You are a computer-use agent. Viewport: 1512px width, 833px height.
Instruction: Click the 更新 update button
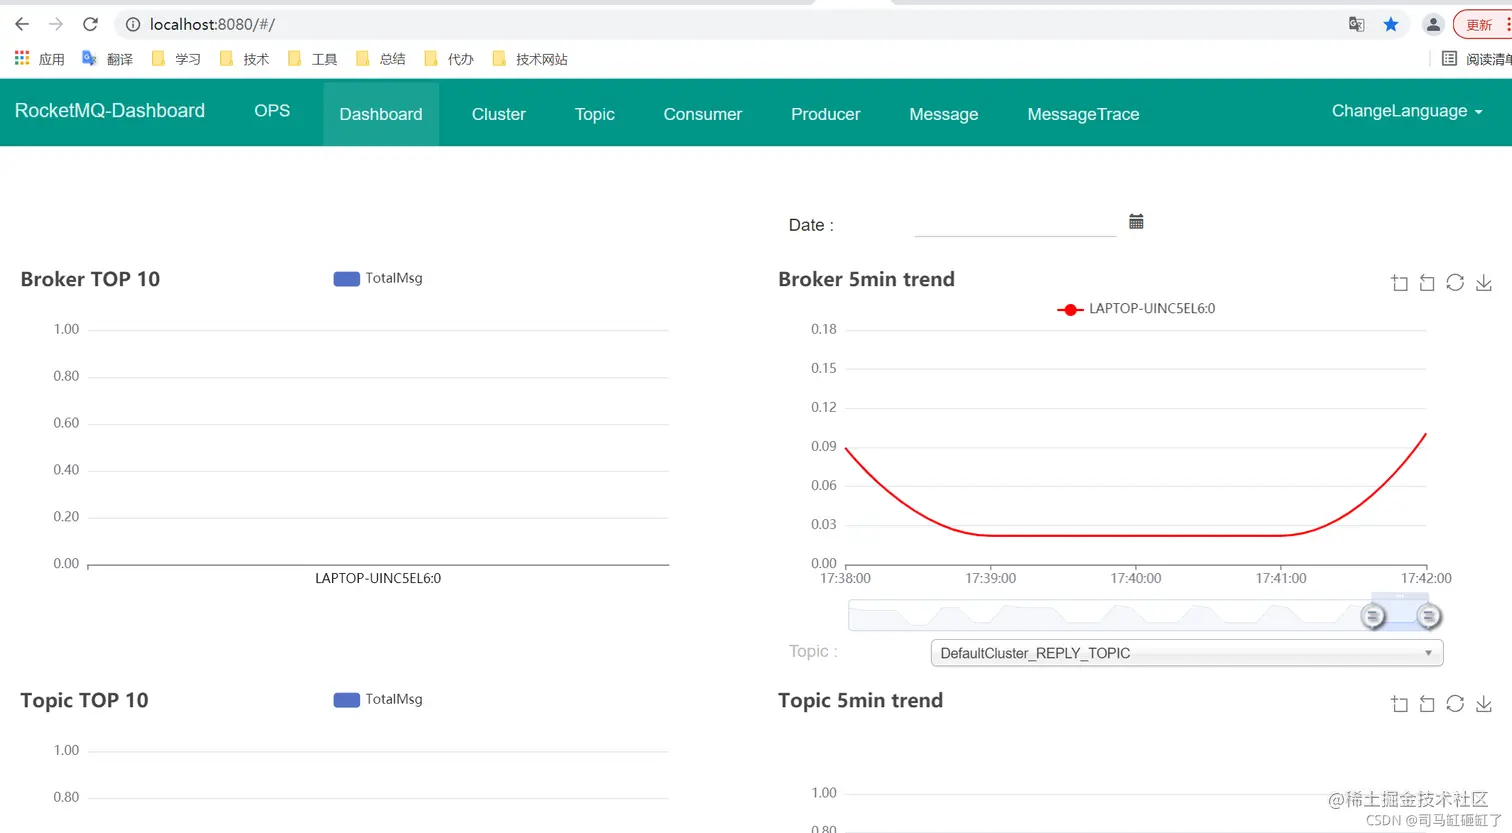[1482, 25]
